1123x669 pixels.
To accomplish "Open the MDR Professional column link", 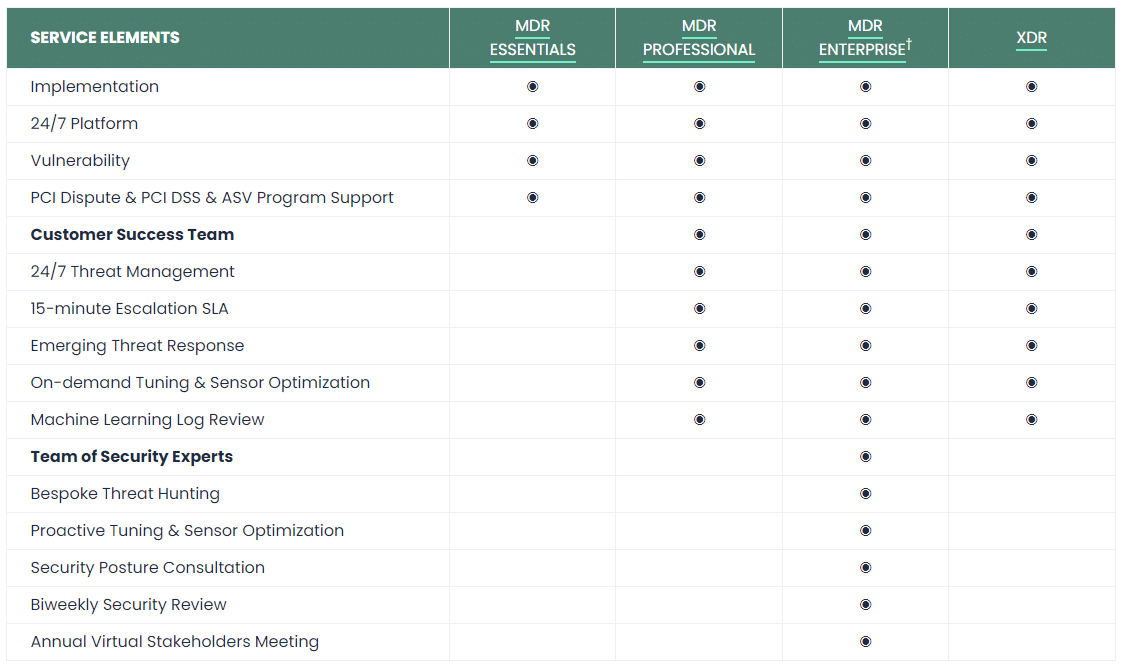I will pyautogui.click(x=698, y=38).
